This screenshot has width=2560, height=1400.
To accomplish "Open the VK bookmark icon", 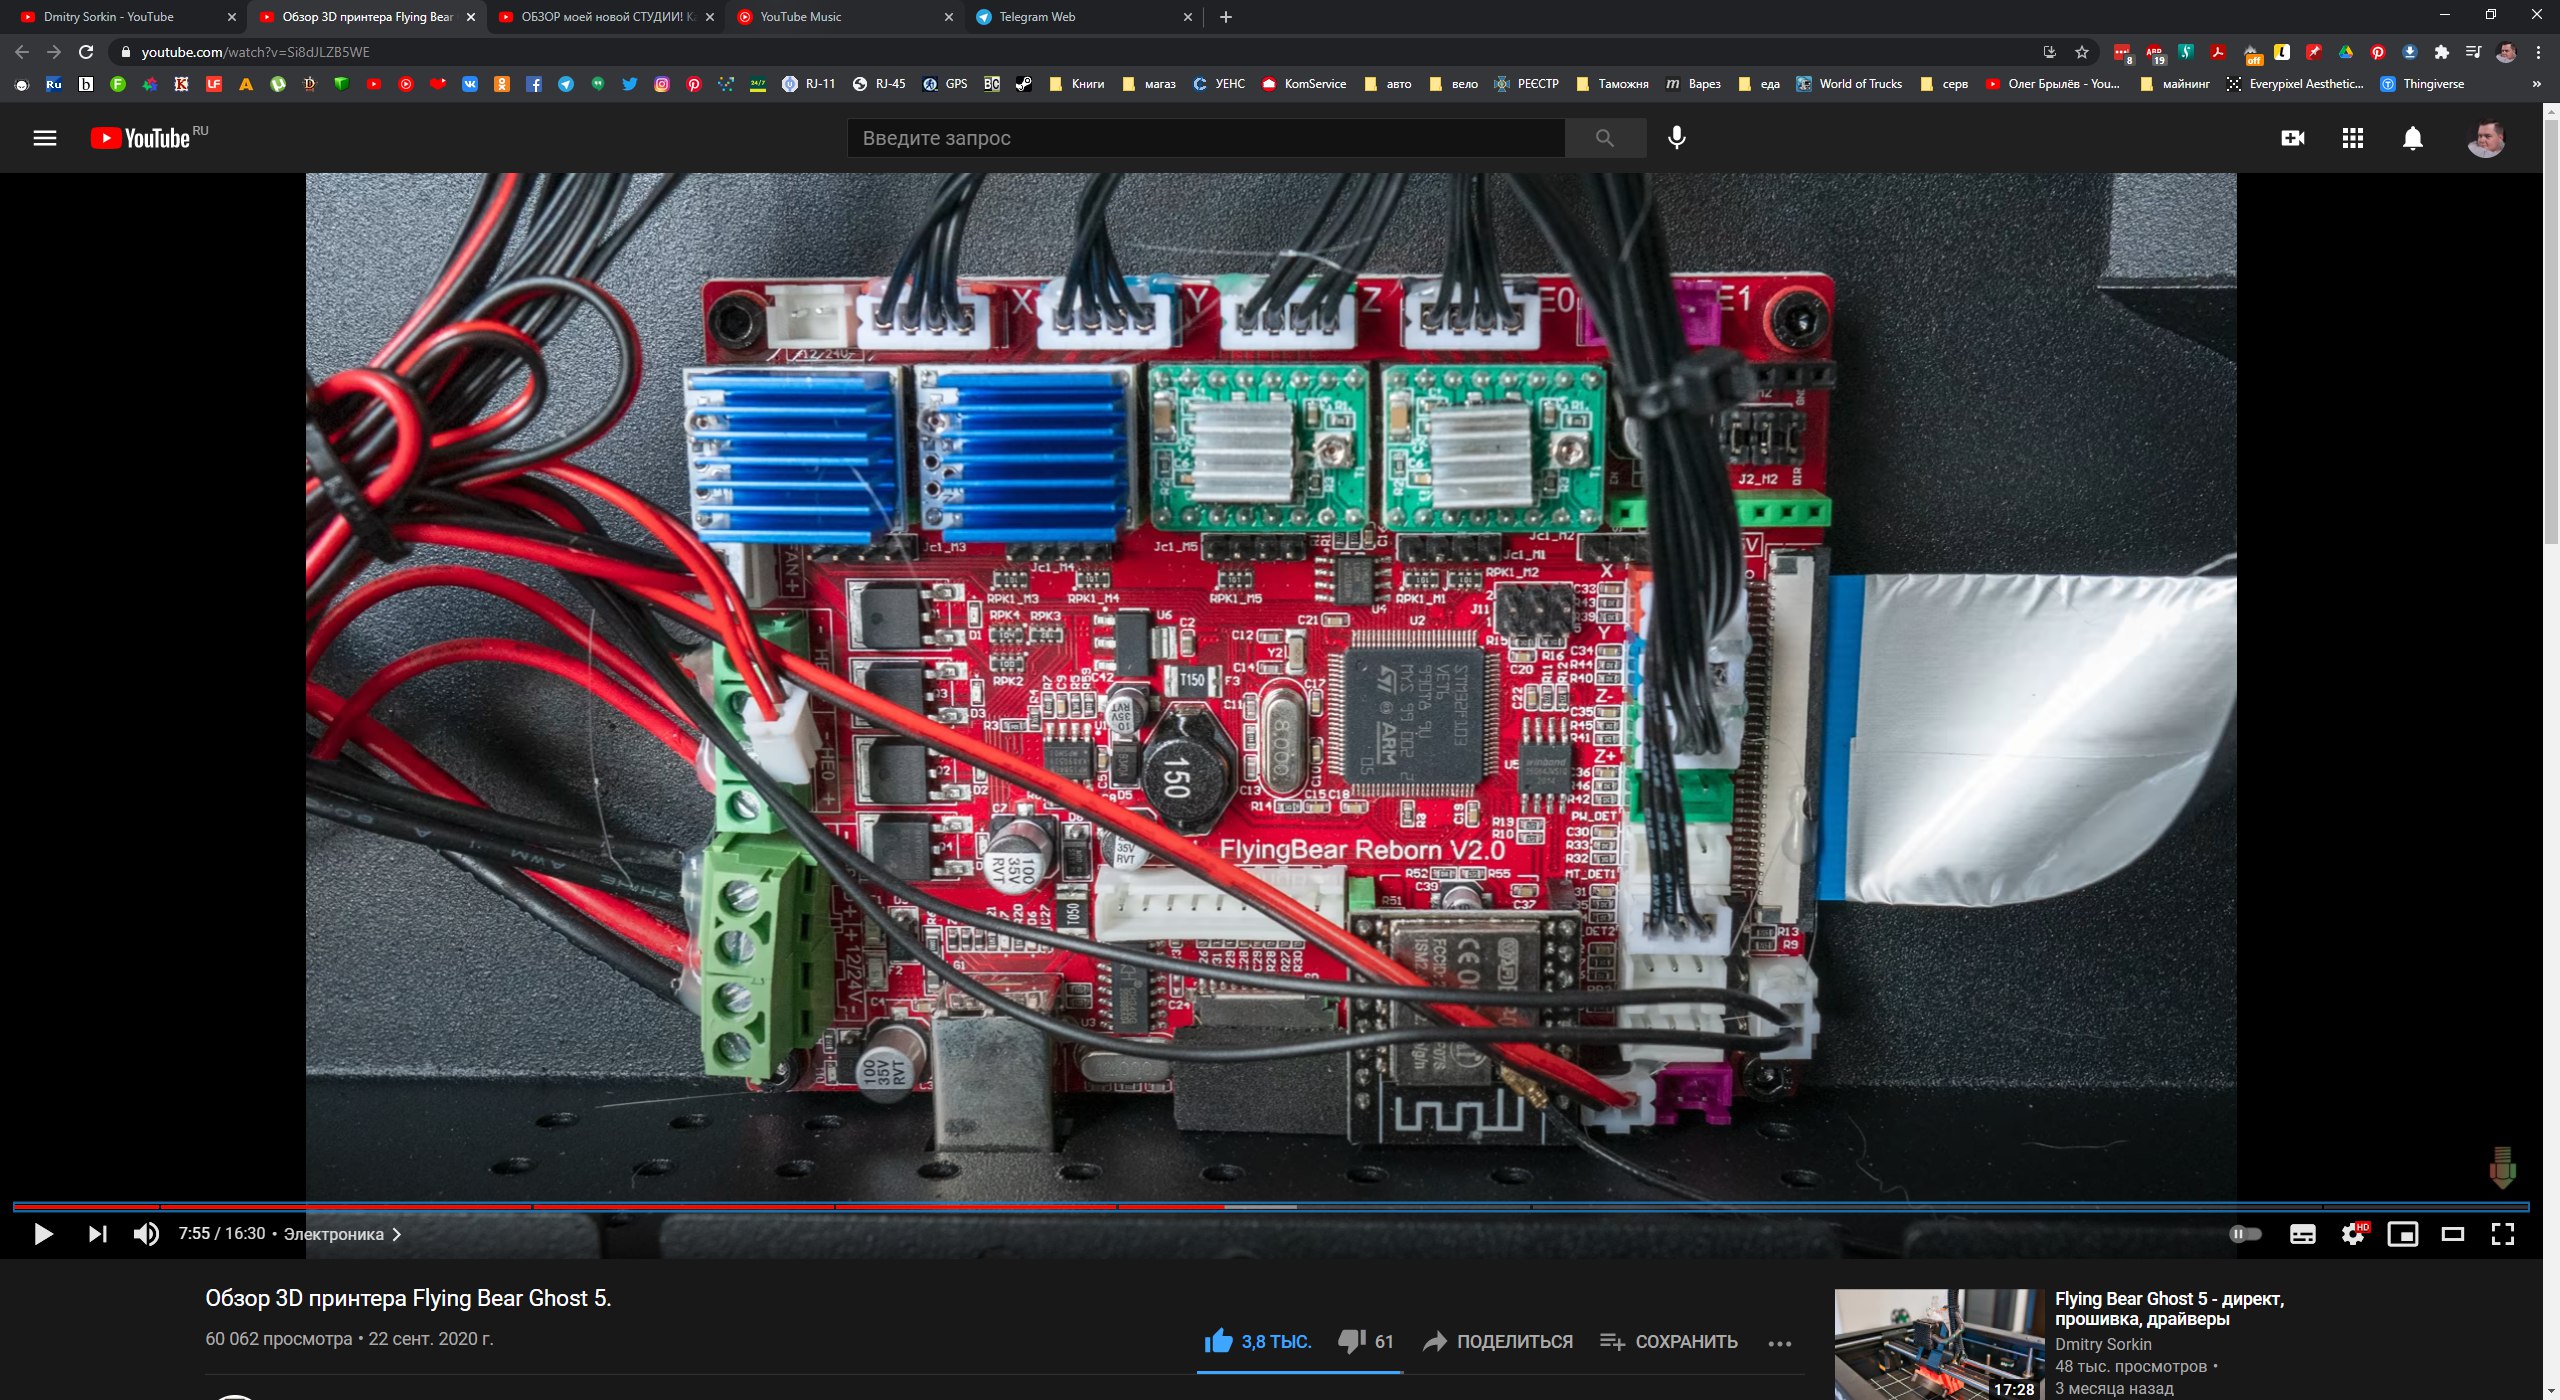I will click(470, 84).
